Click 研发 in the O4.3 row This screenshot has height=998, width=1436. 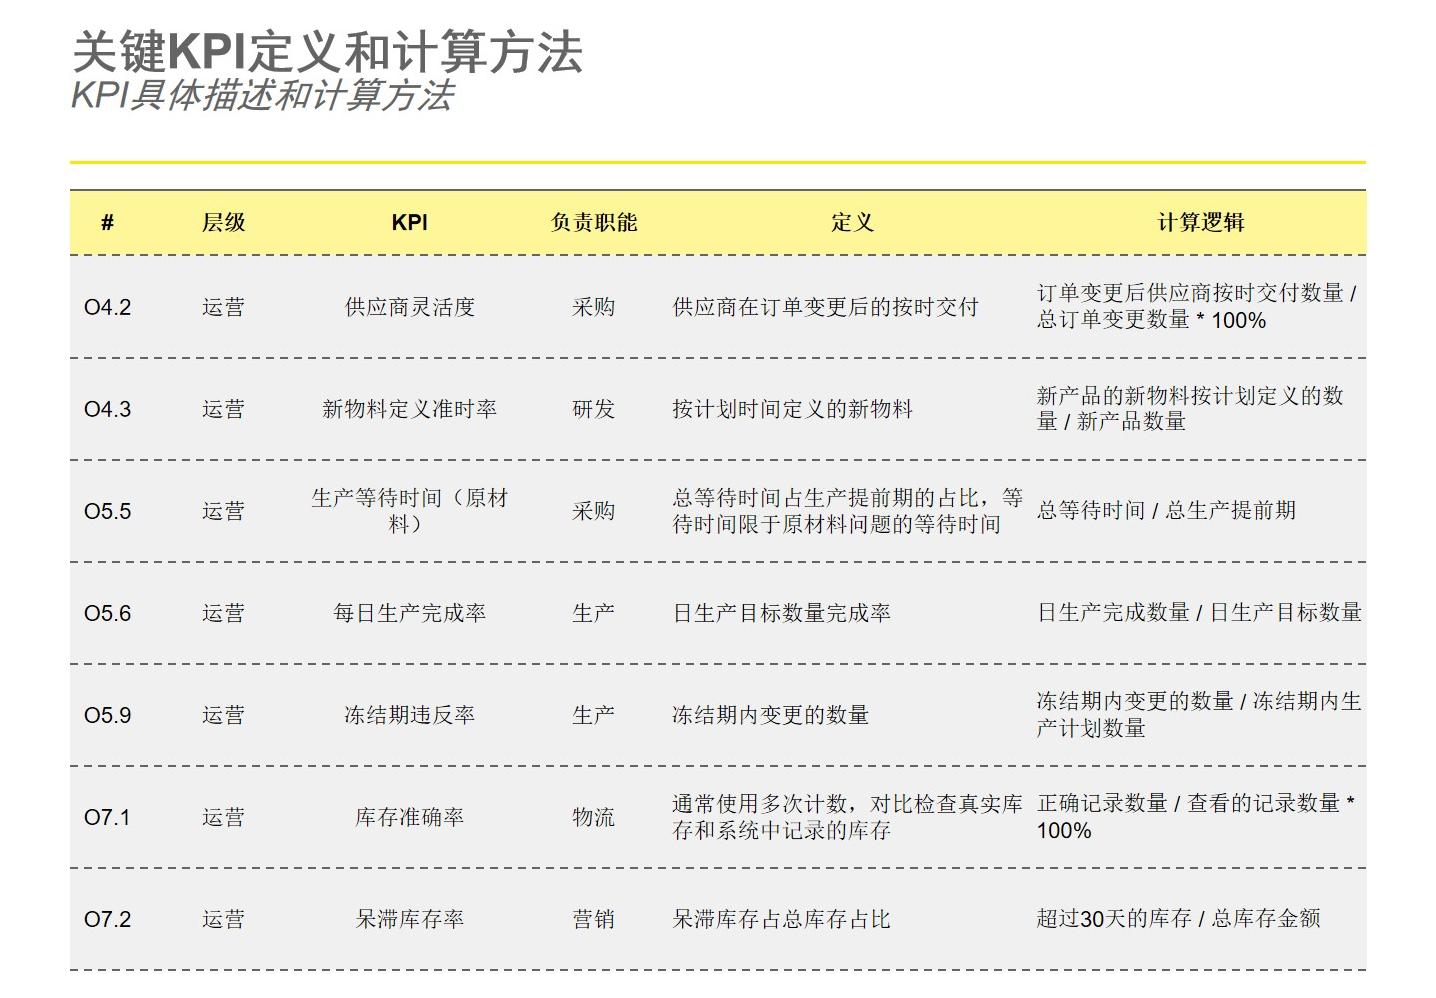coord(593,409)
